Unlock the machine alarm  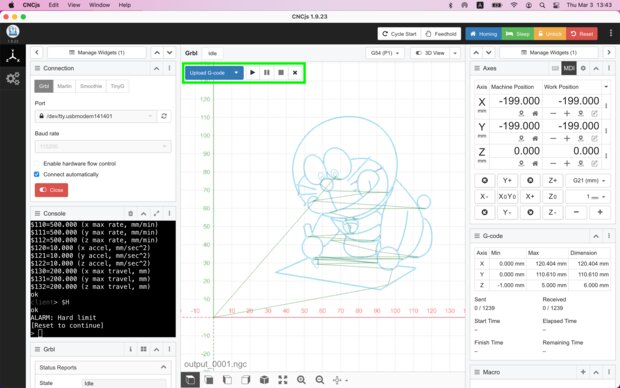point(550,34)
